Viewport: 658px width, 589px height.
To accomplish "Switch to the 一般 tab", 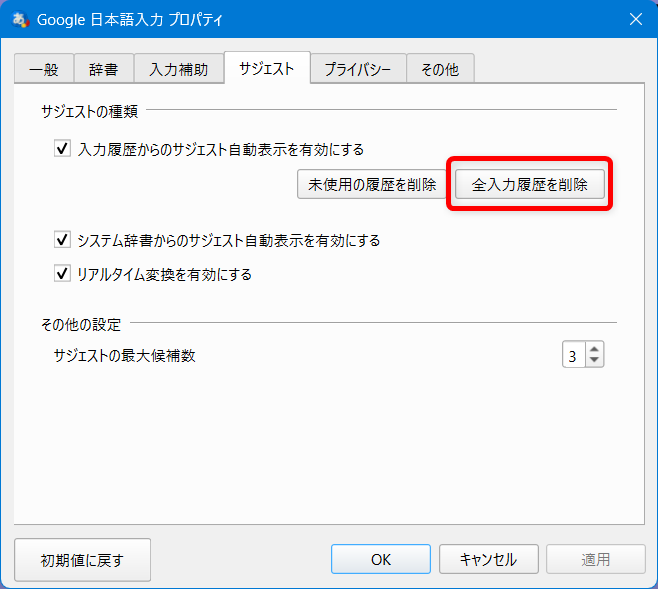I will tap(44, 69).
